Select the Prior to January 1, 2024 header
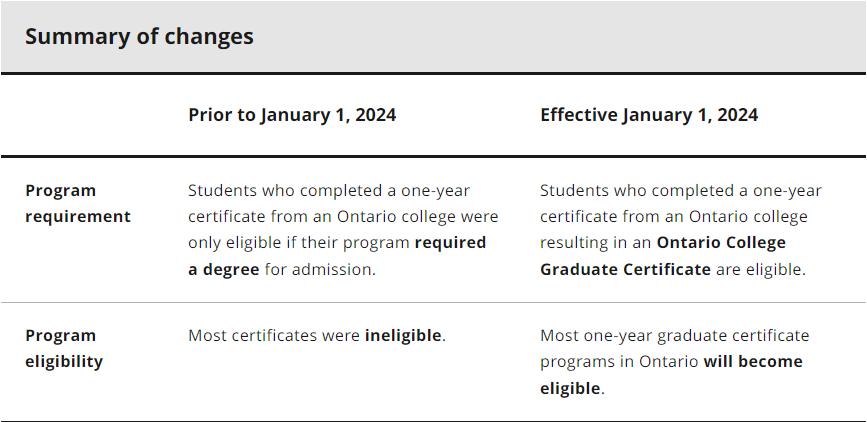 pos(292,115)
